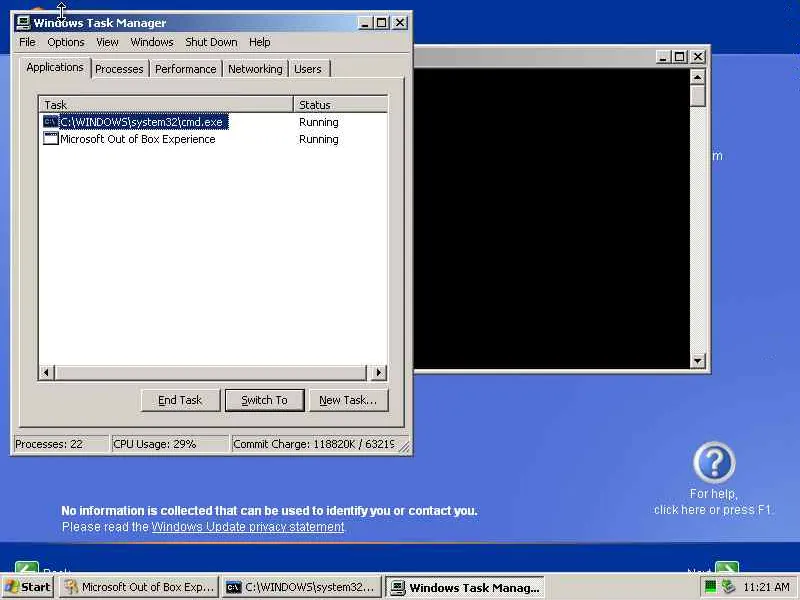This screenshot has height=600, width=800.
Task: Click the green Next arrow button
Action: pyautogui.click(x=727, y=566)
